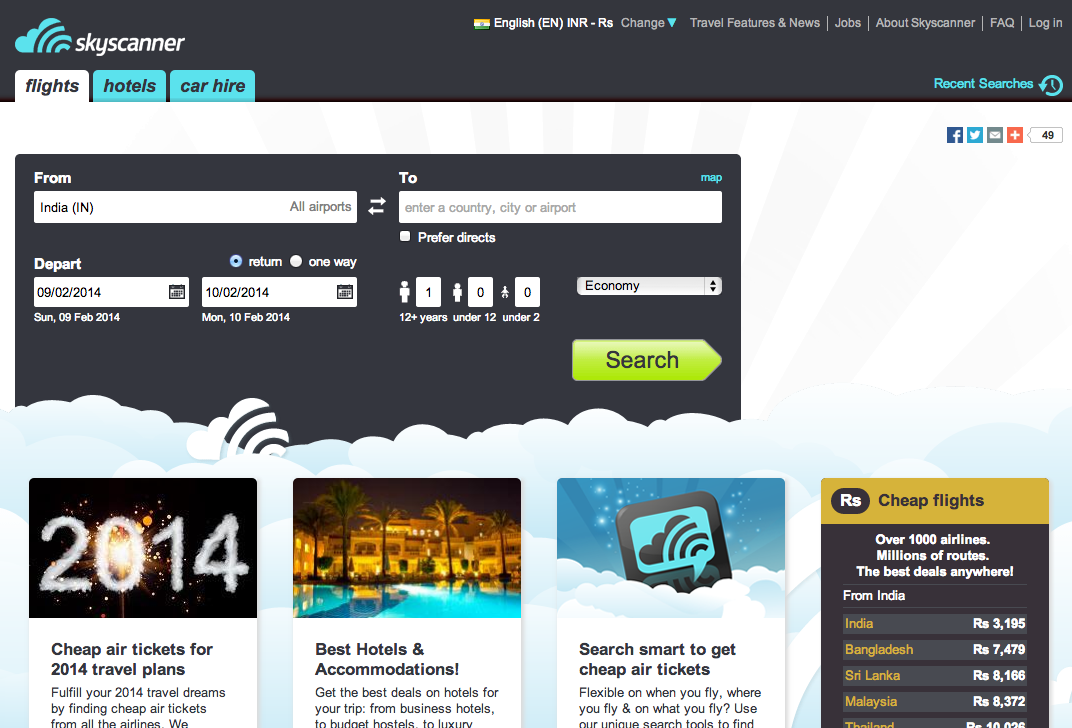This screenshot has width=1072, height=728.
Task: Select Malaysia Rs 8,372 flight deal
Action: [935, 701]
